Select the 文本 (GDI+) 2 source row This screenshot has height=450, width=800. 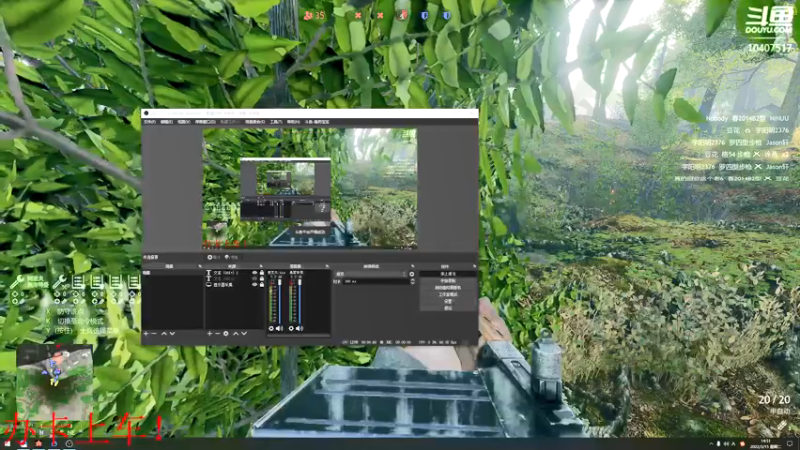pos(235,272)
